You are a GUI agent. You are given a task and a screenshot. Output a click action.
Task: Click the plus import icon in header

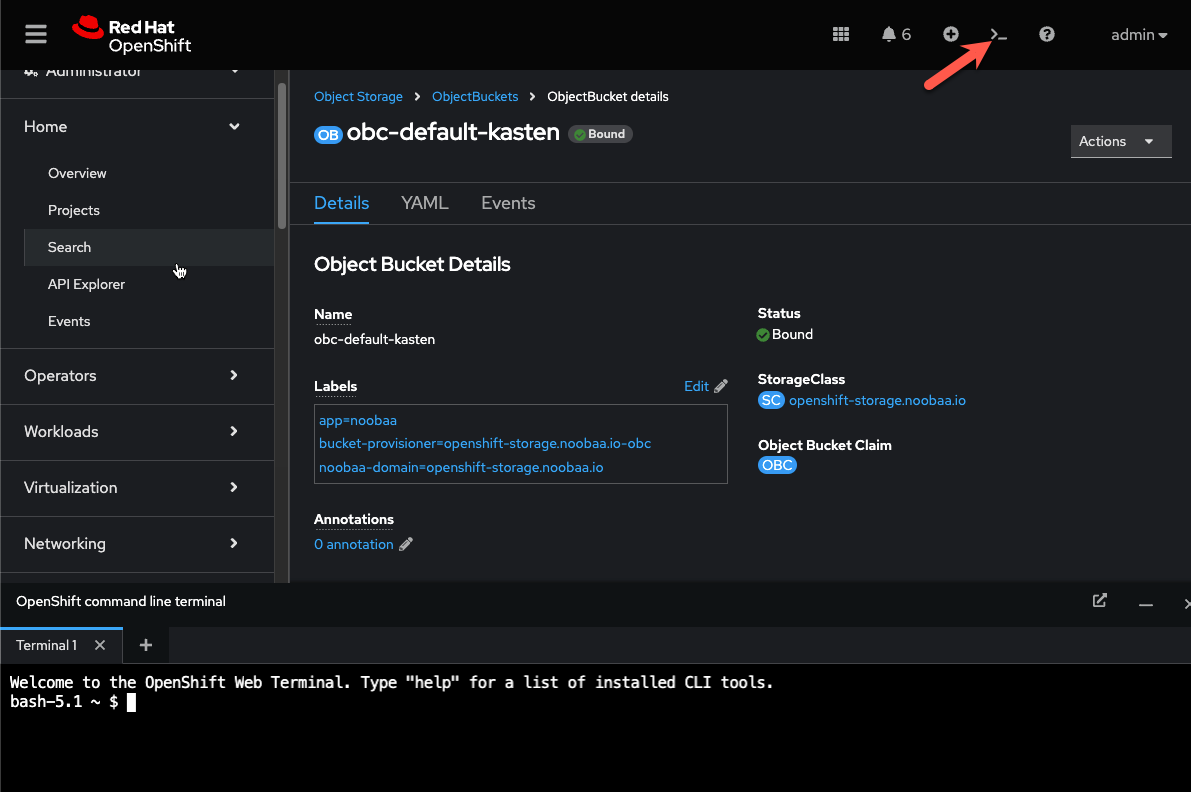click(x=951, y=34)
